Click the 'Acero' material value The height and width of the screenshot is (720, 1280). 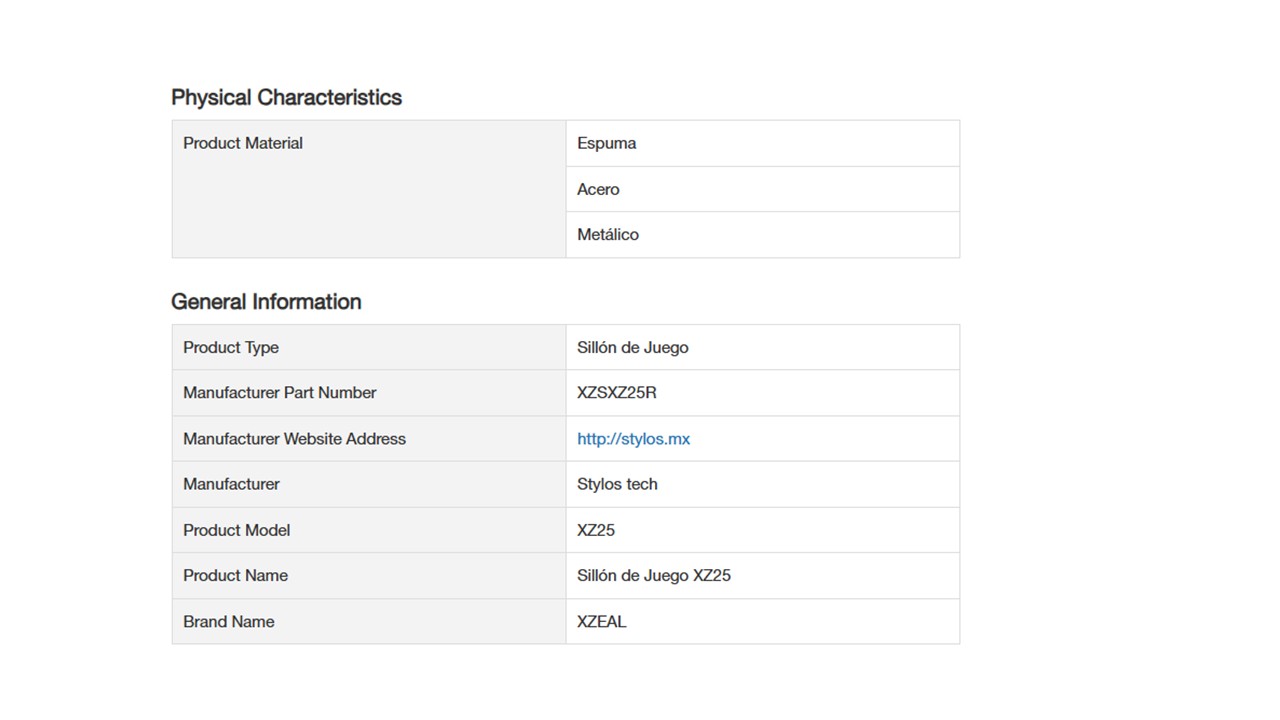click(x=598, y=189)
